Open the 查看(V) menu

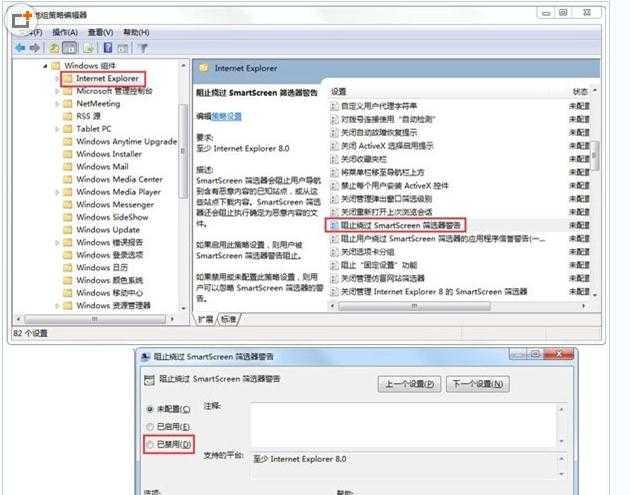(x=100, y=32)
